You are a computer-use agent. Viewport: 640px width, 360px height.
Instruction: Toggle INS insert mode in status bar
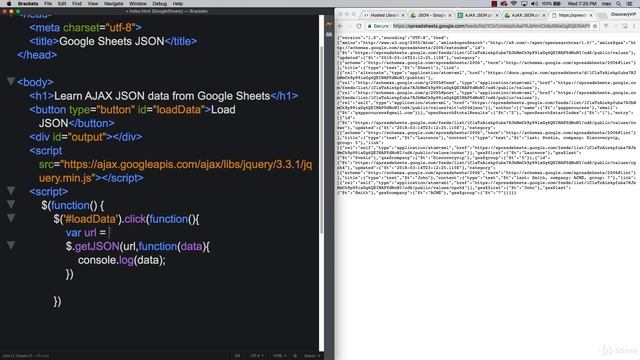pyautogui.click(x=237, y=356)
